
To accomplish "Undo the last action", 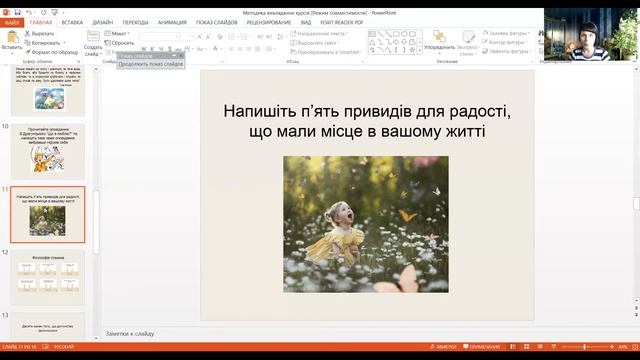I will [29, 13].
